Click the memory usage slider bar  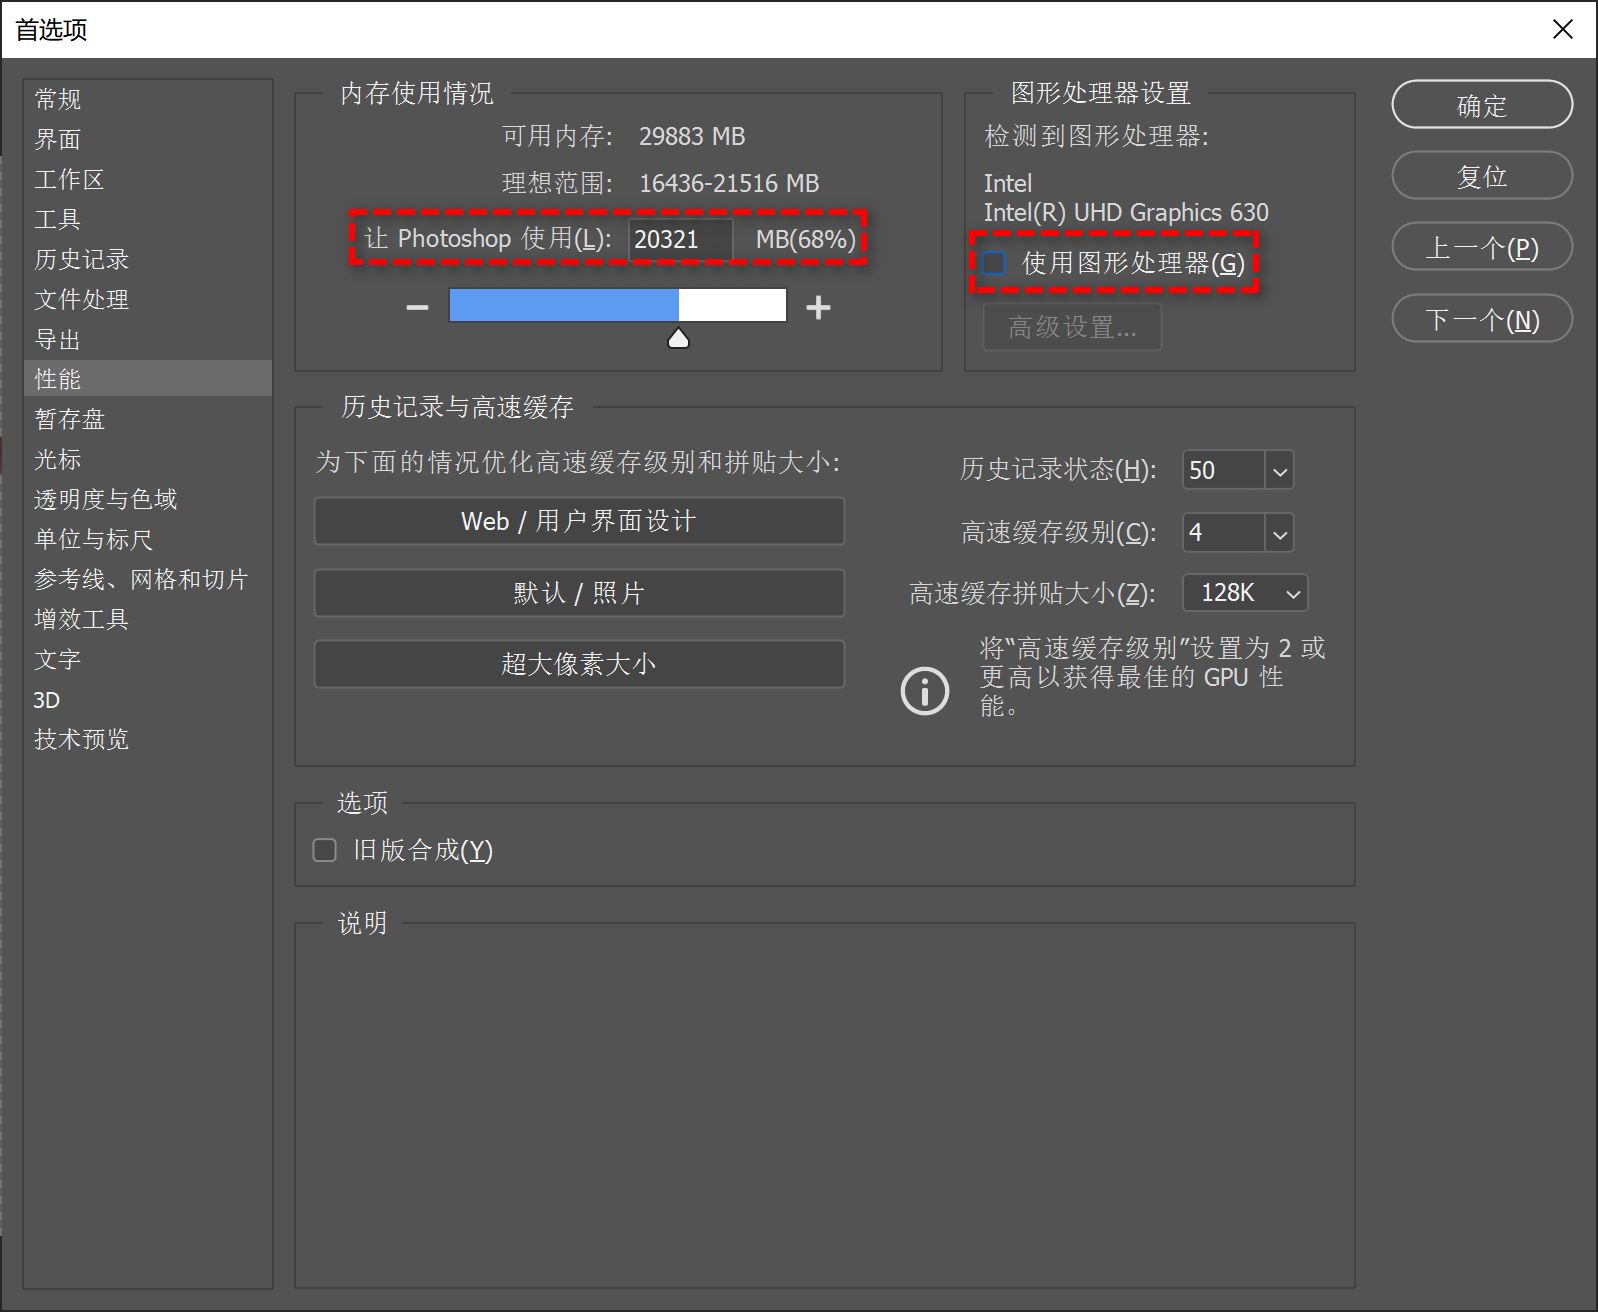pos(618,305)
